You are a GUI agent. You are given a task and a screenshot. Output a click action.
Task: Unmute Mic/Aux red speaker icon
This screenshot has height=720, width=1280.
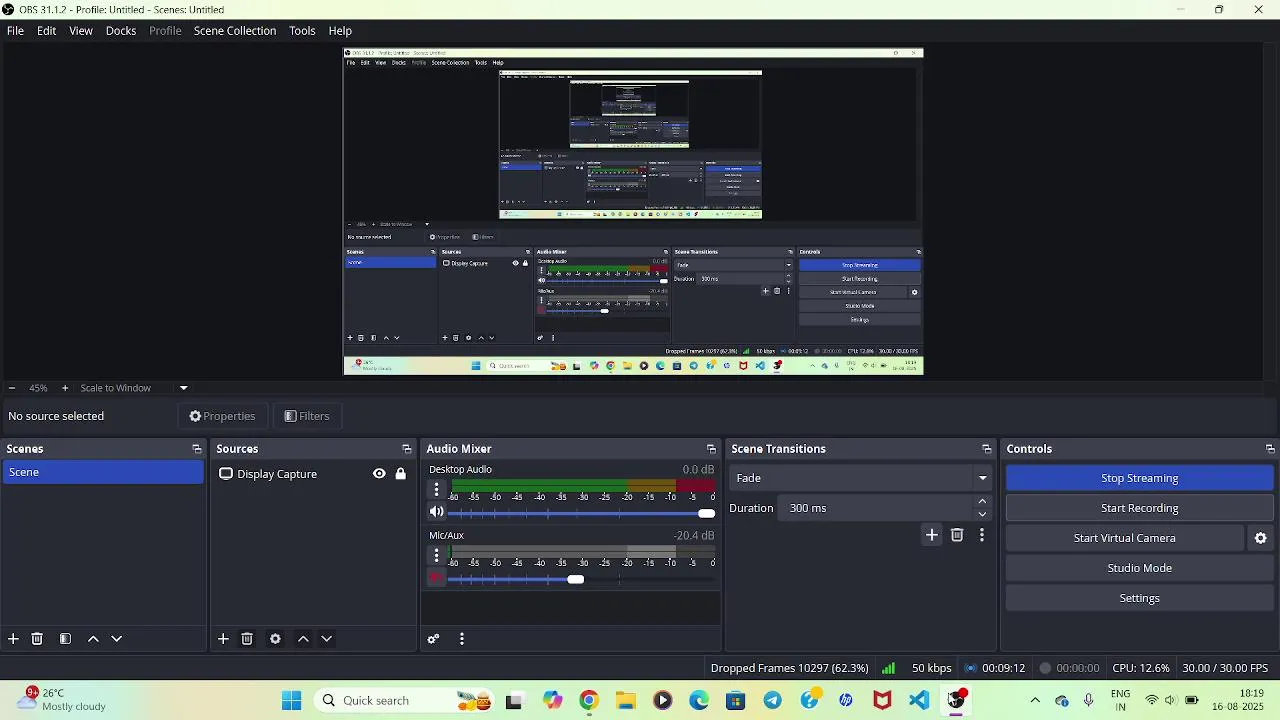(x=436, y=578)
